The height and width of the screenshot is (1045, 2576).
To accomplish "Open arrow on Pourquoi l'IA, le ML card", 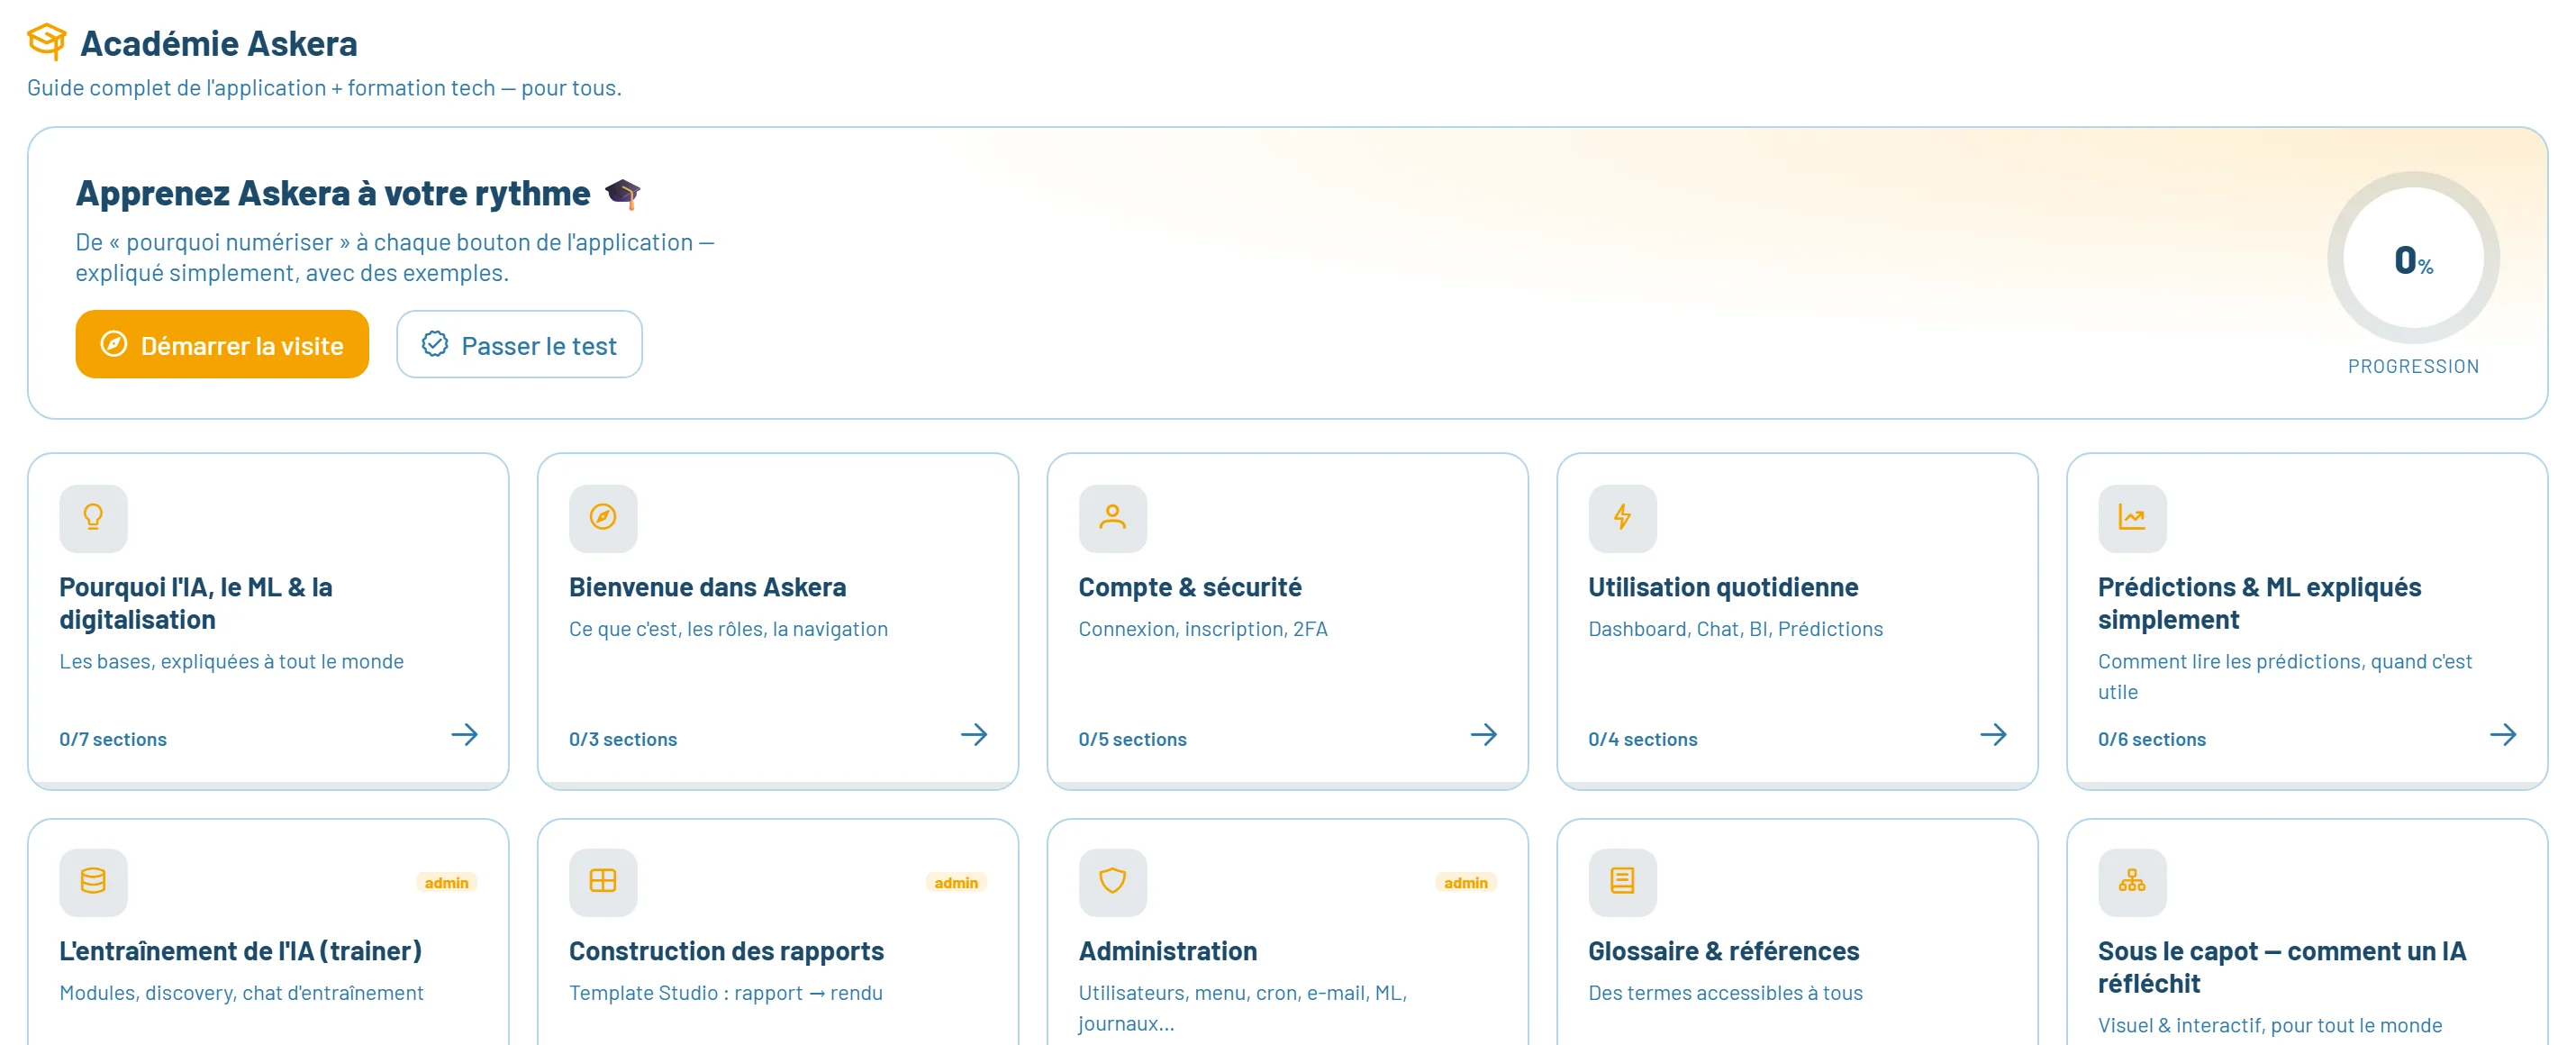I will [464, 735].
